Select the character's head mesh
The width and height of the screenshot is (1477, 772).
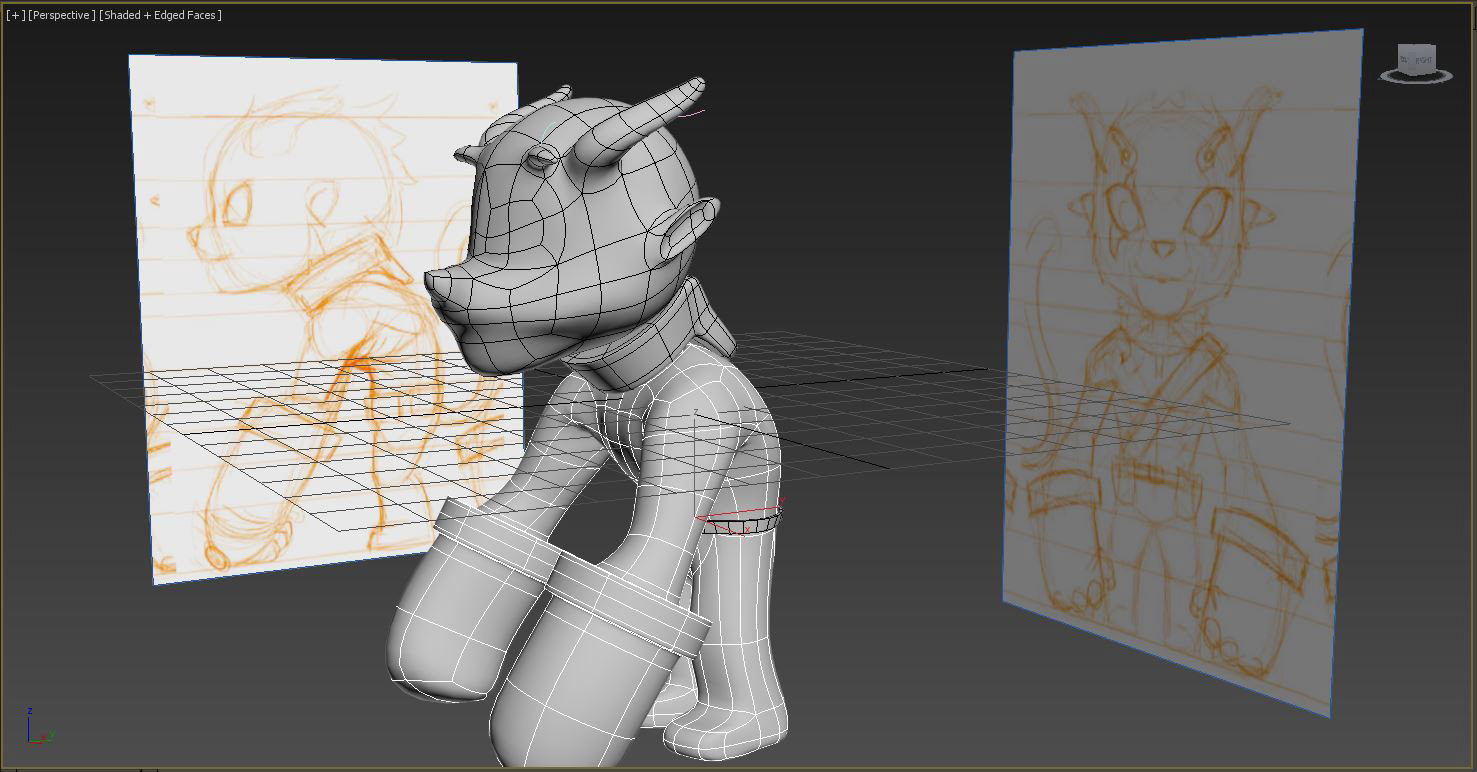click(x=570, y=240)
